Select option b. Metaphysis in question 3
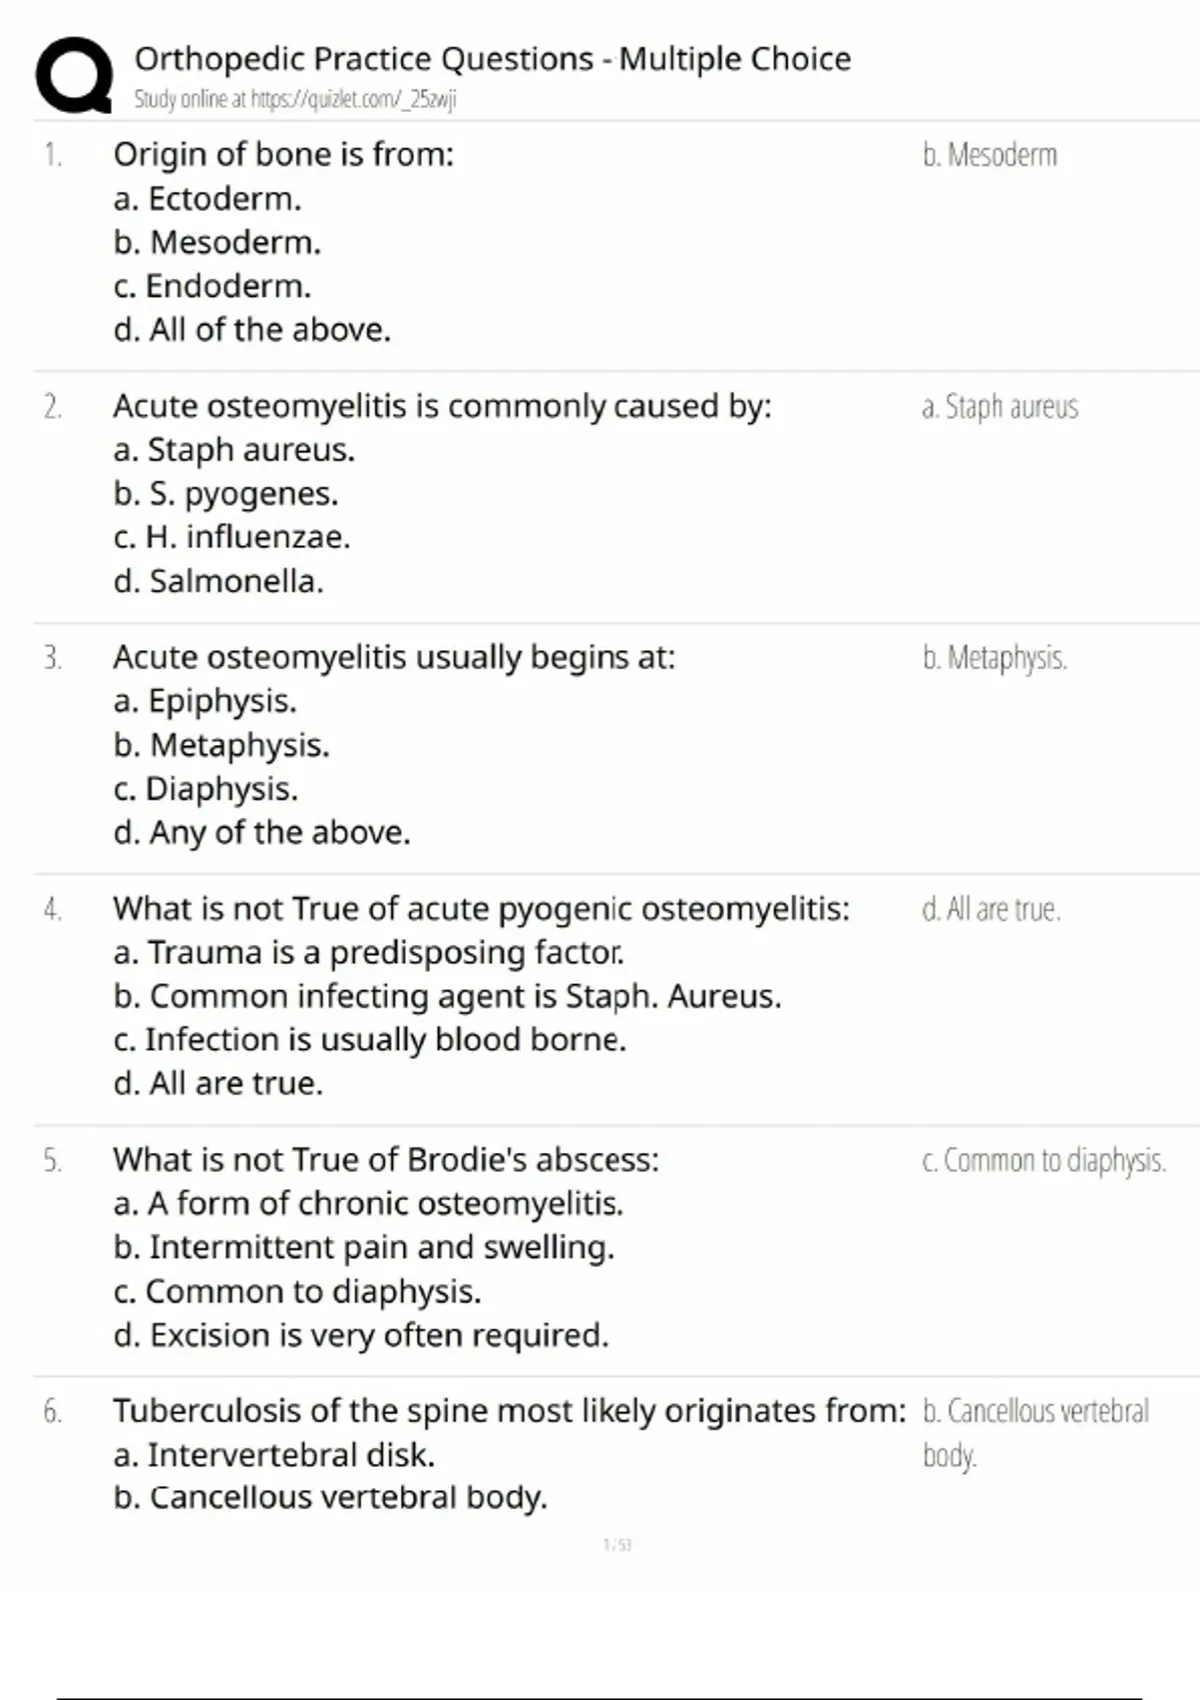Image resolution: width=1200 pixels, height=1700 pixels. coord(221,745)
